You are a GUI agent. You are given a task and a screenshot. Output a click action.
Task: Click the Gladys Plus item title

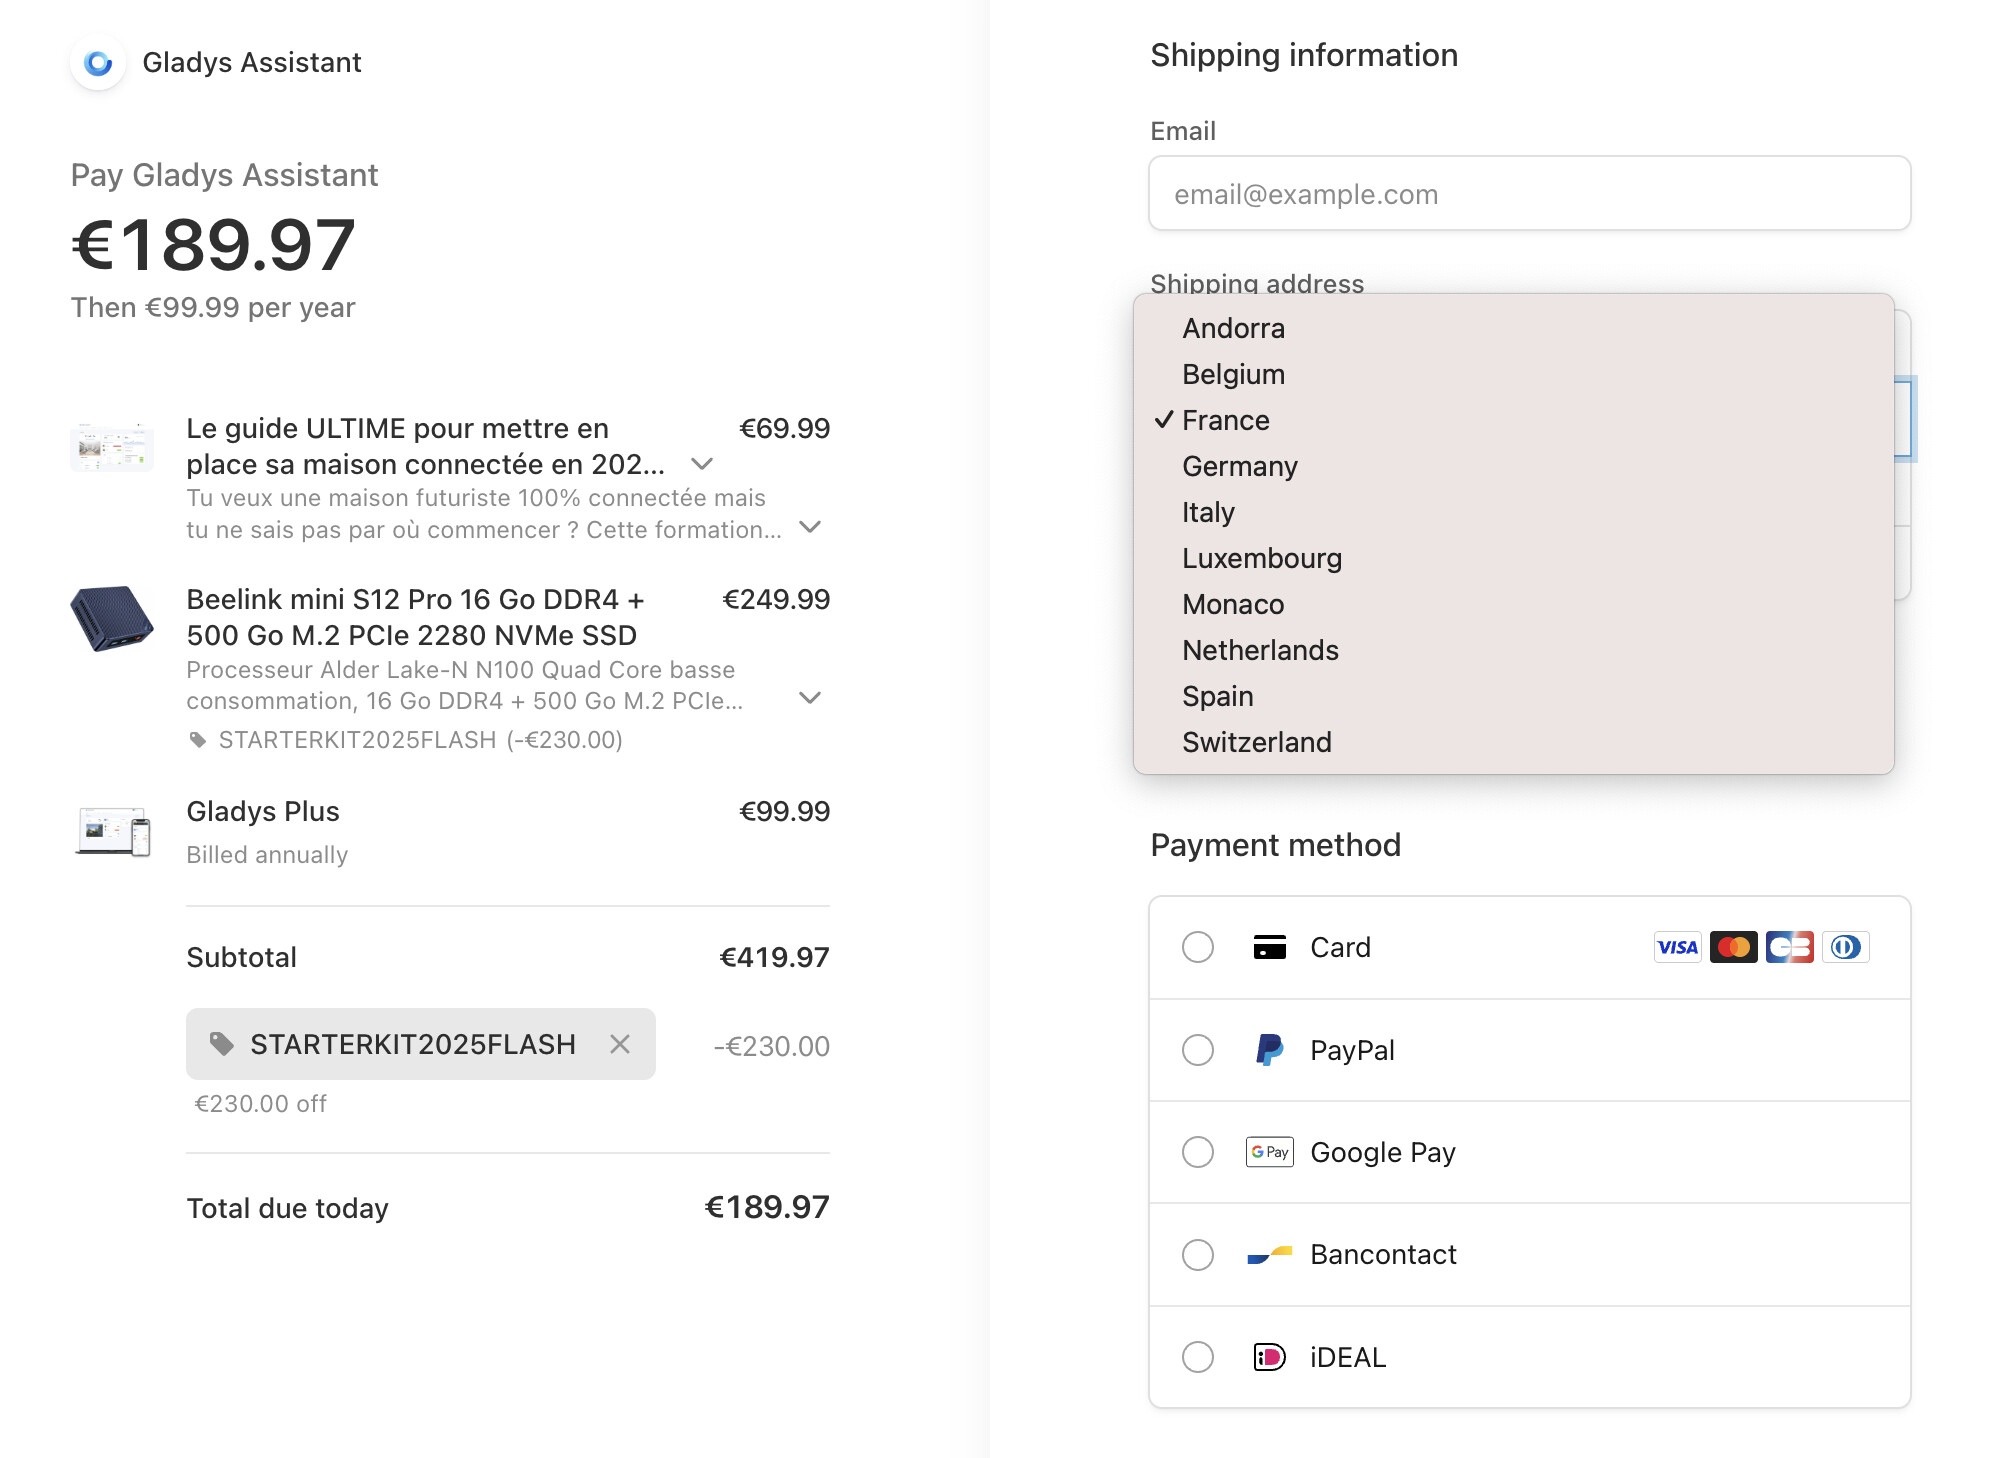point(263,811)
